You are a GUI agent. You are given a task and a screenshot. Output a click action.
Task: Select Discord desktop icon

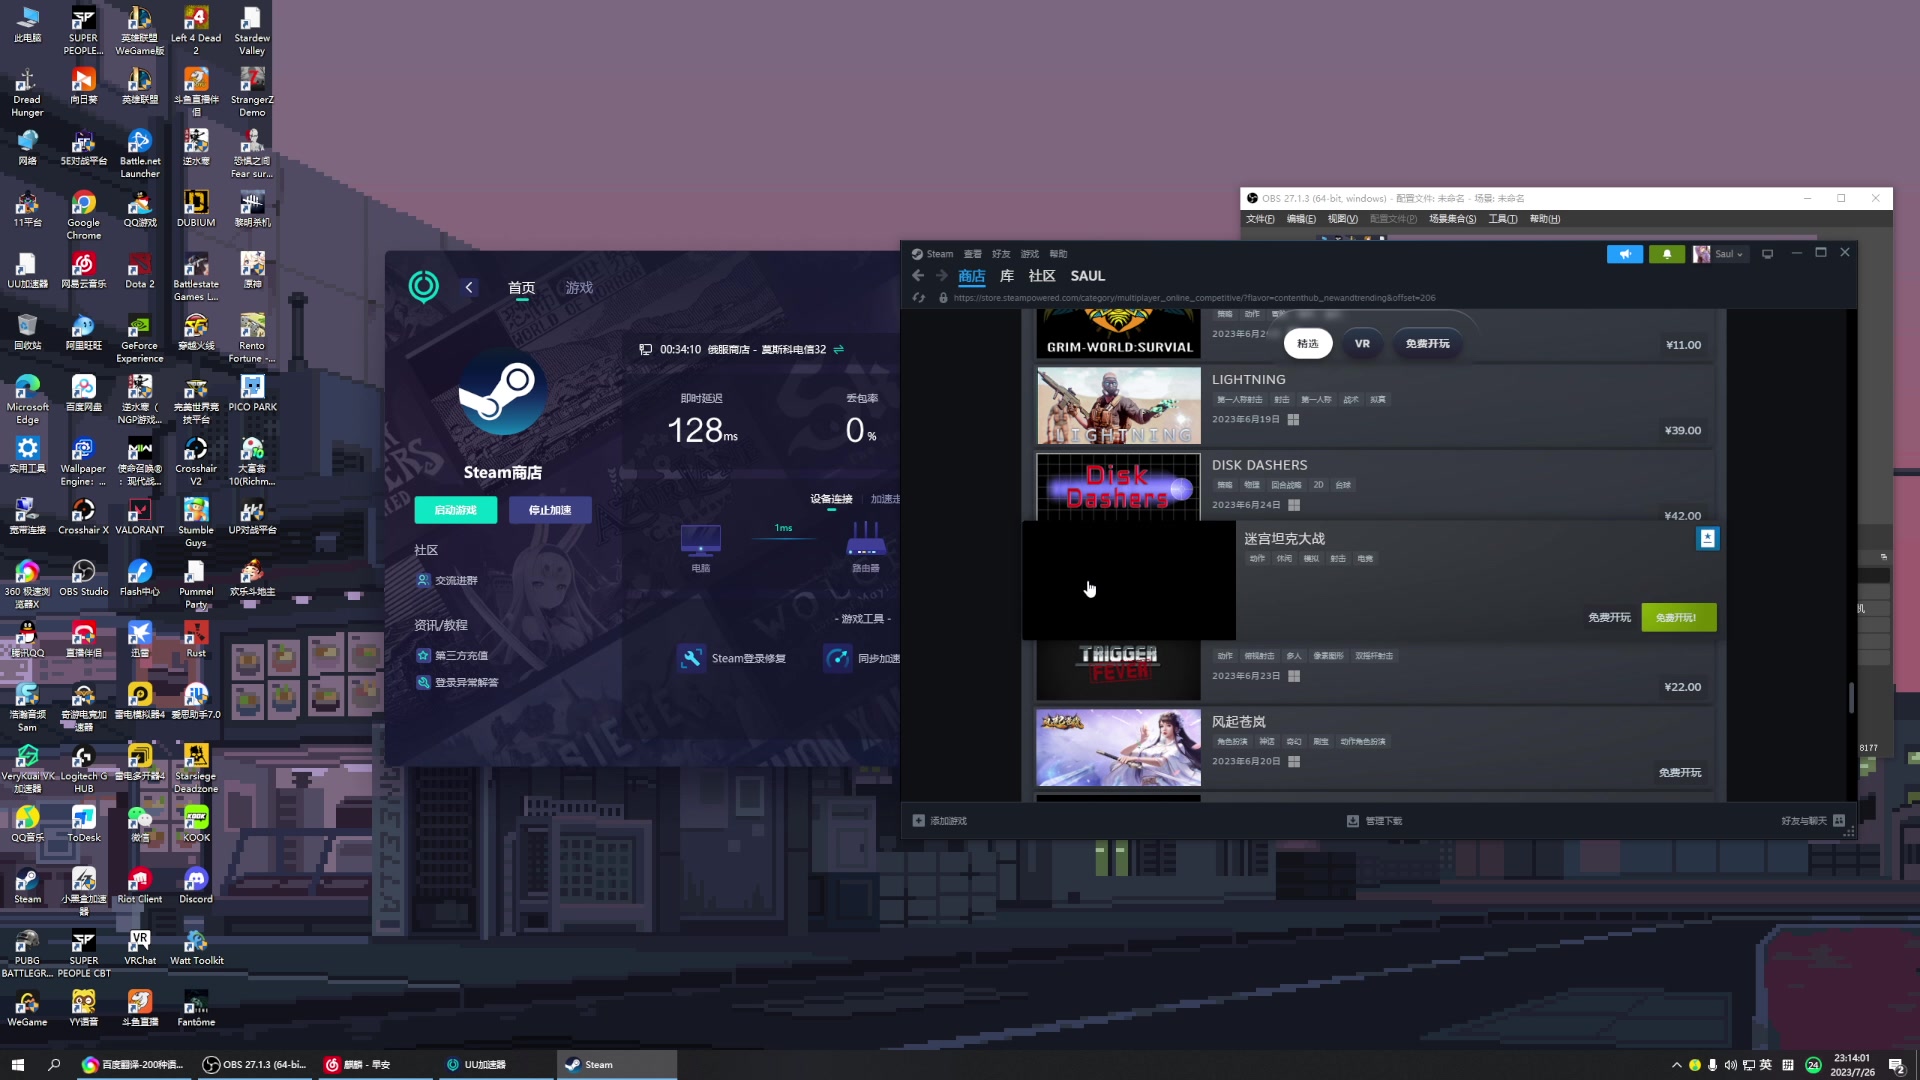196,886
